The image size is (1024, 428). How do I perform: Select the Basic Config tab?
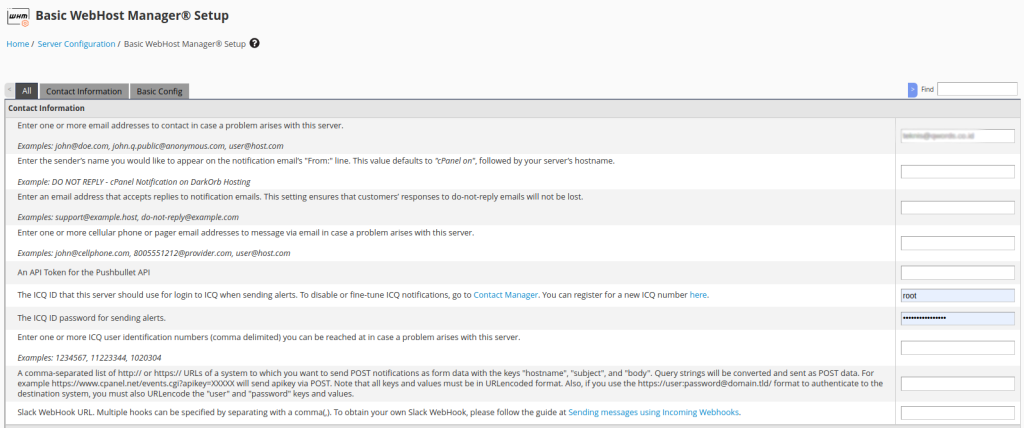click(x=159, y=91)
